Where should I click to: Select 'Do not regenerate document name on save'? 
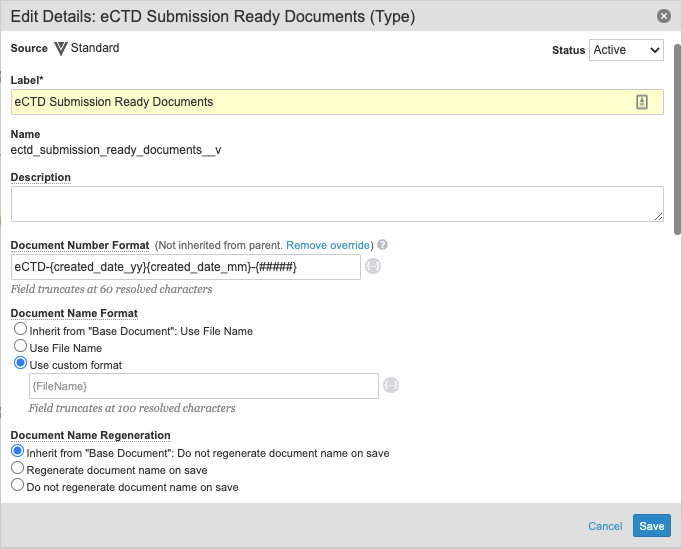(x=17, y=485)
